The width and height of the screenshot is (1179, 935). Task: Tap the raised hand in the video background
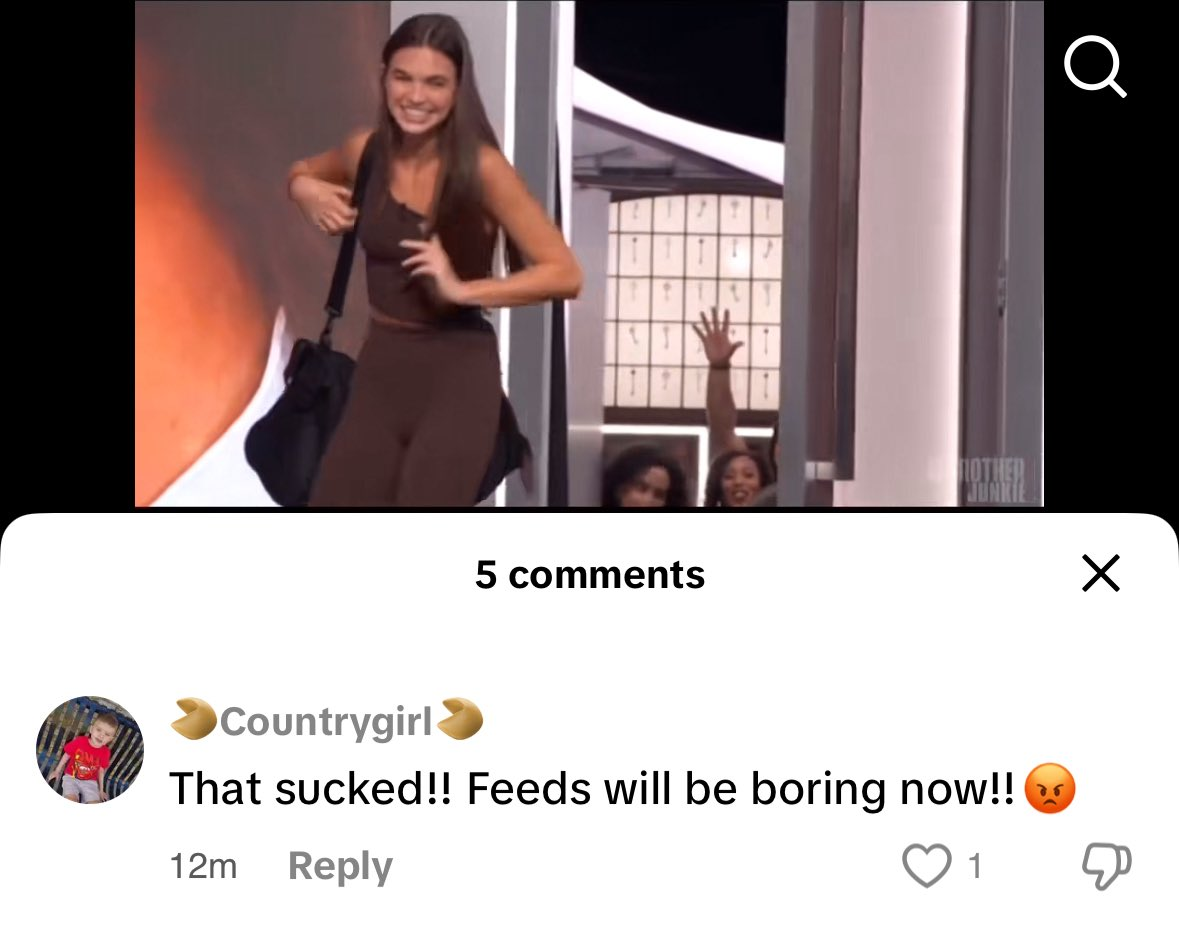[x=715, y=338]
